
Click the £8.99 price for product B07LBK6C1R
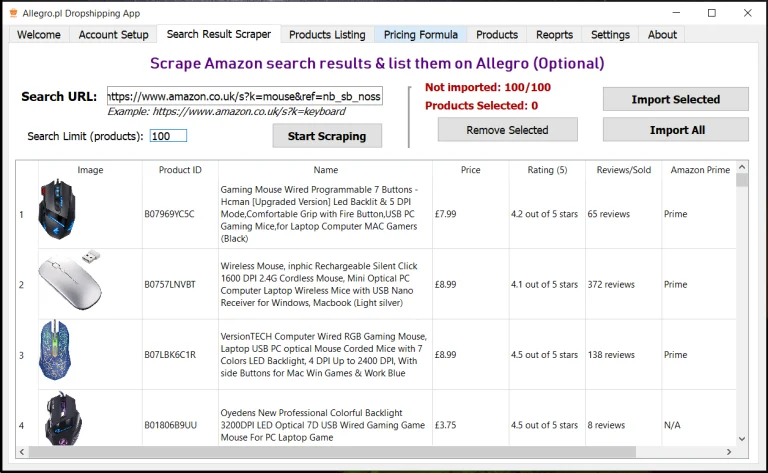click(x=470, y=355)
